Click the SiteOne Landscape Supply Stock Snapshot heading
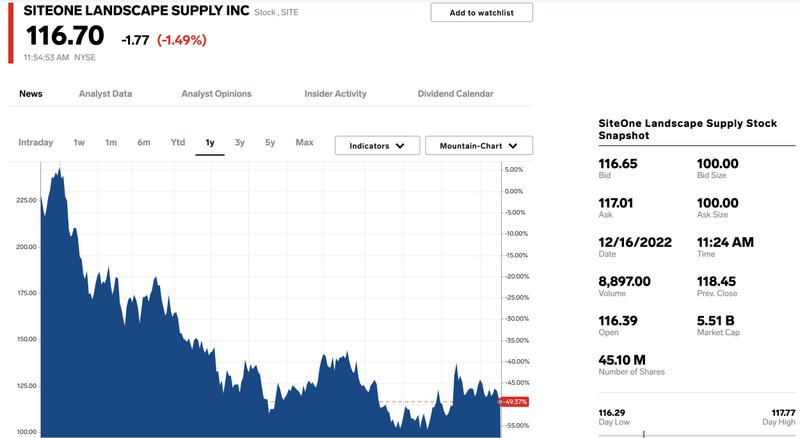This screenshot has height=438, width=800. [x=687, y=129]
